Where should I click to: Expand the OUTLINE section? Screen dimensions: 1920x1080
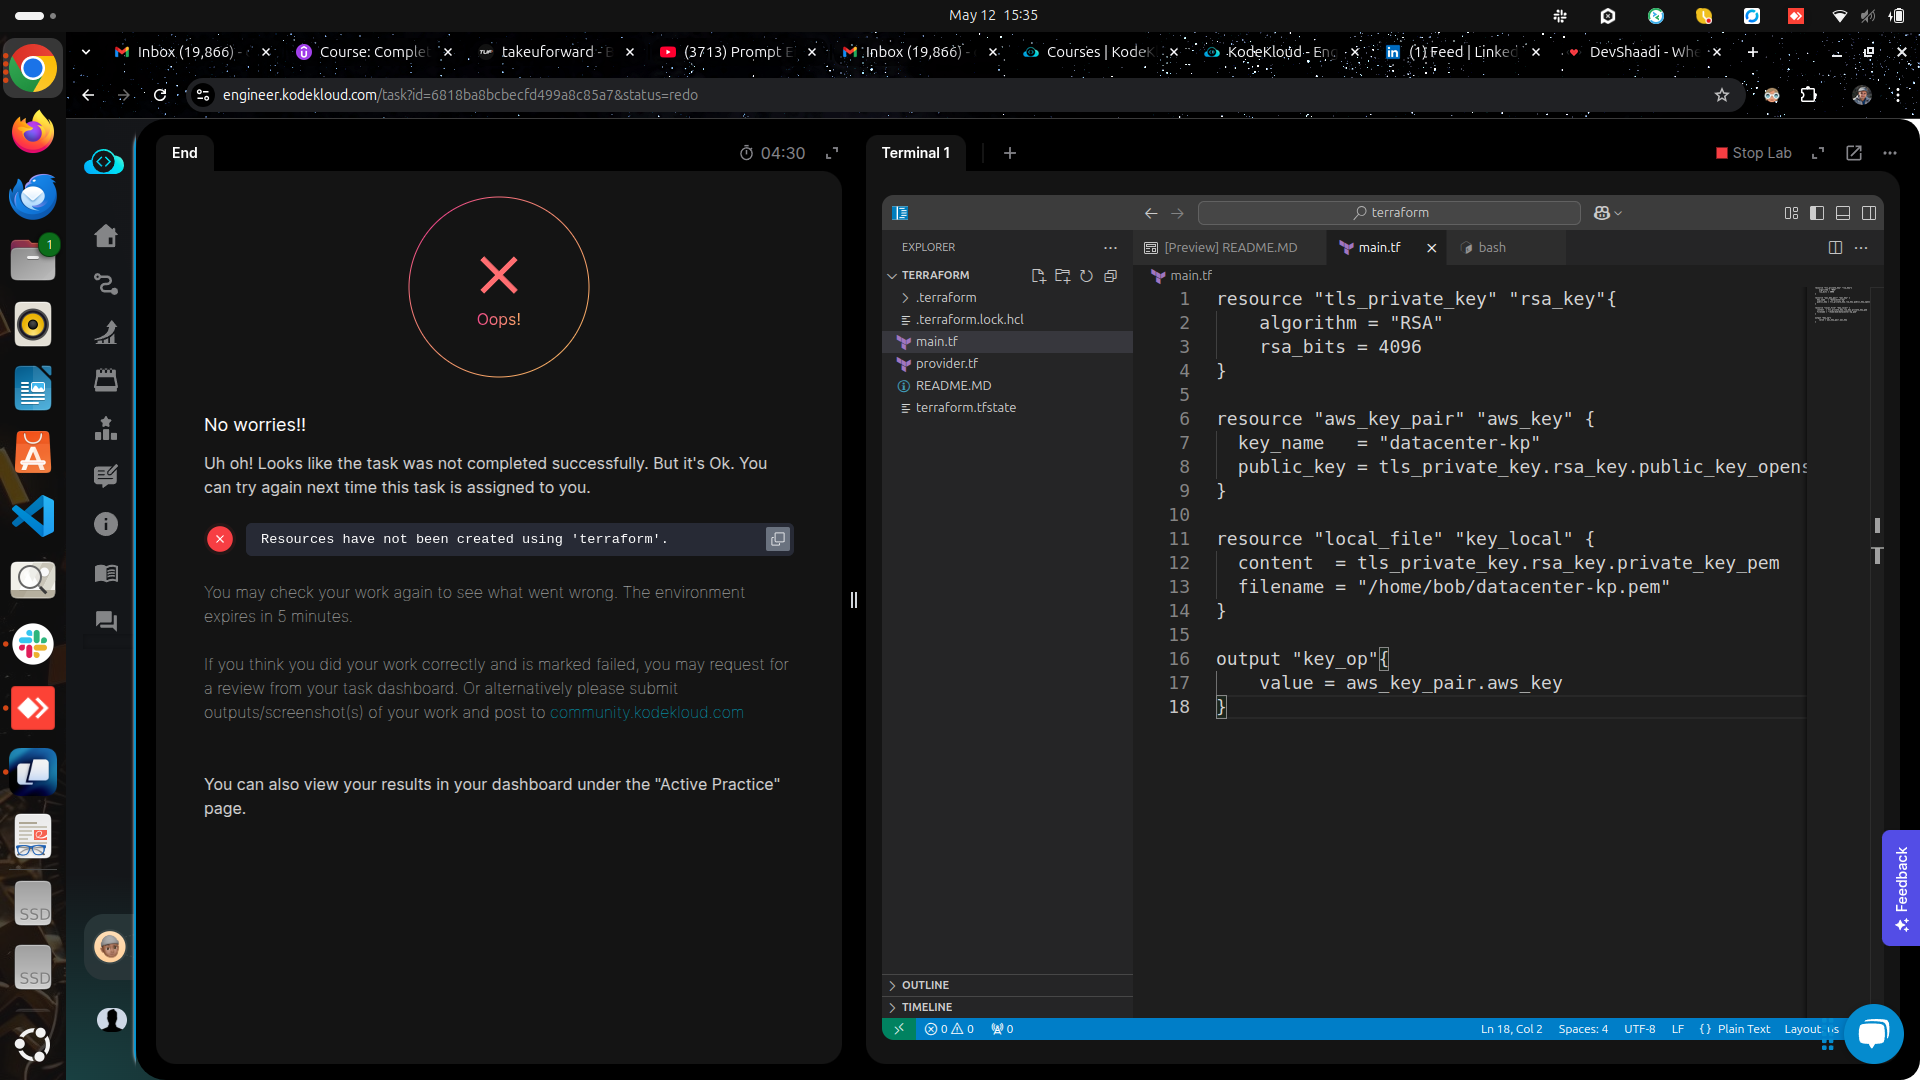(925, 985)
